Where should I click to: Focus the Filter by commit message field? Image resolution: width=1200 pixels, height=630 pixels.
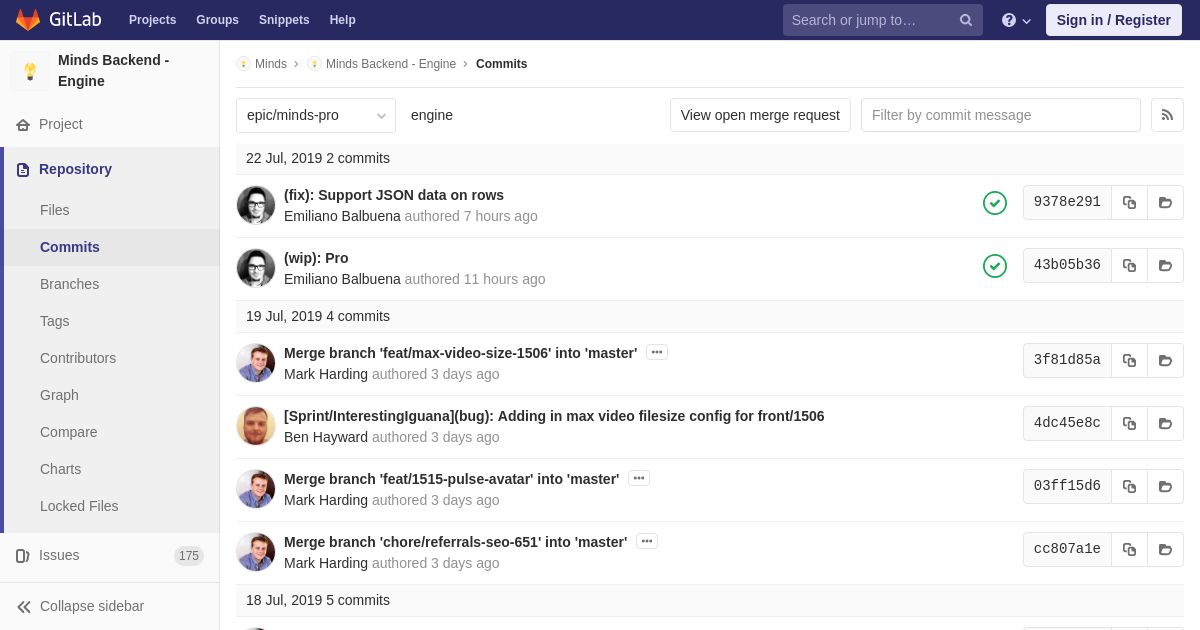click(x=1001, y=115)
